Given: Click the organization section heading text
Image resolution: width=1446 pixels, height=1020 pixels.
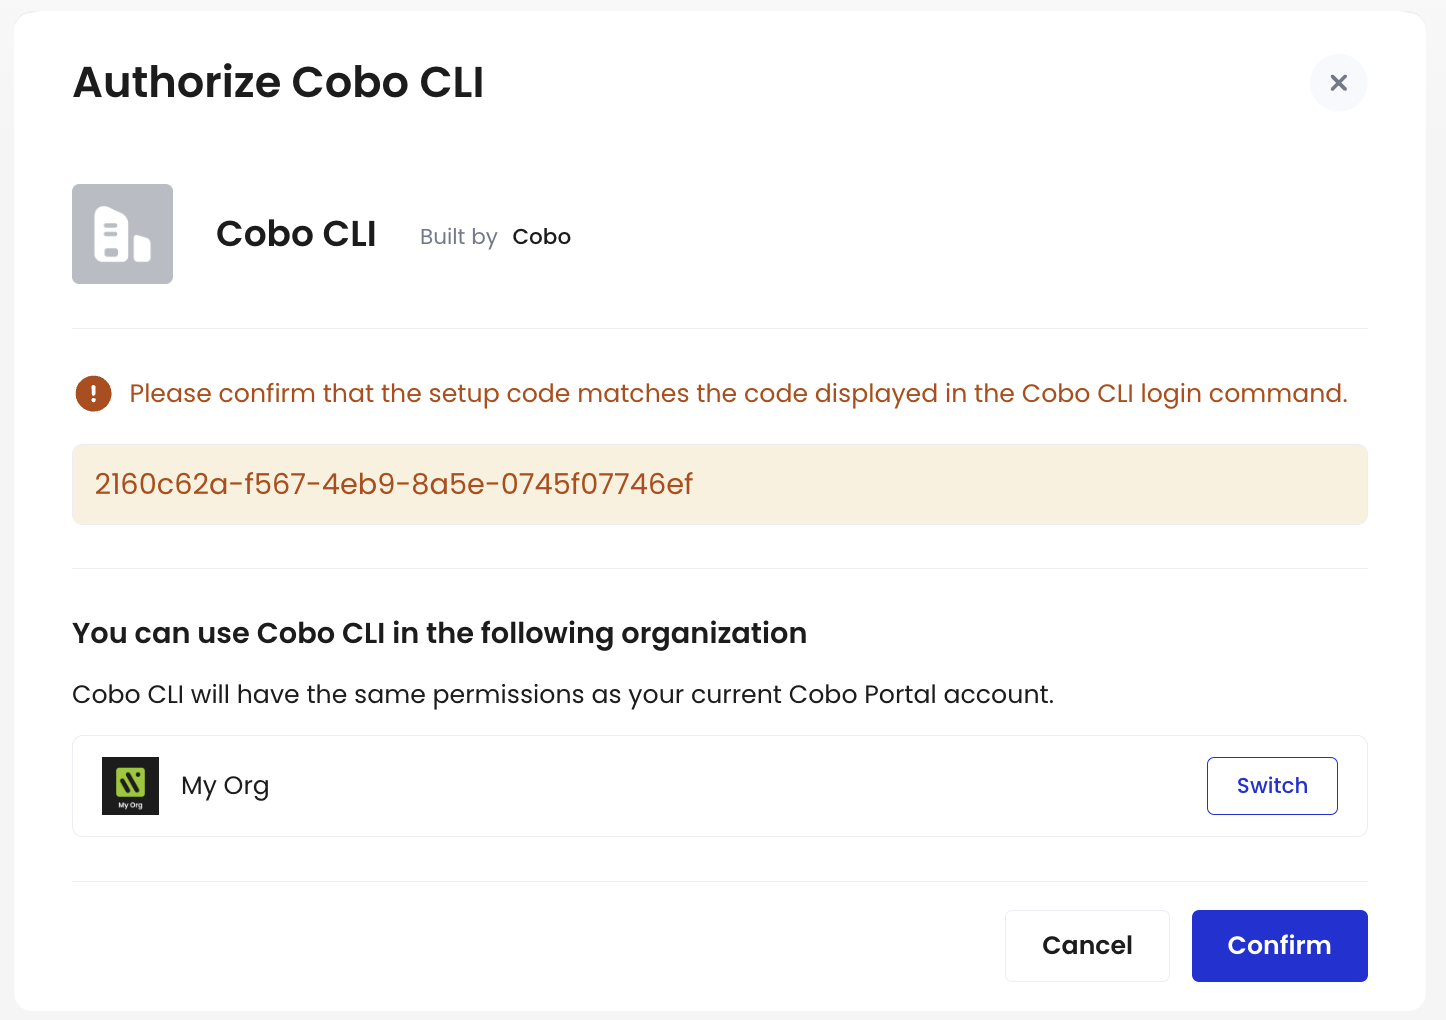Looking at the screenshot, I should [439, 633].
